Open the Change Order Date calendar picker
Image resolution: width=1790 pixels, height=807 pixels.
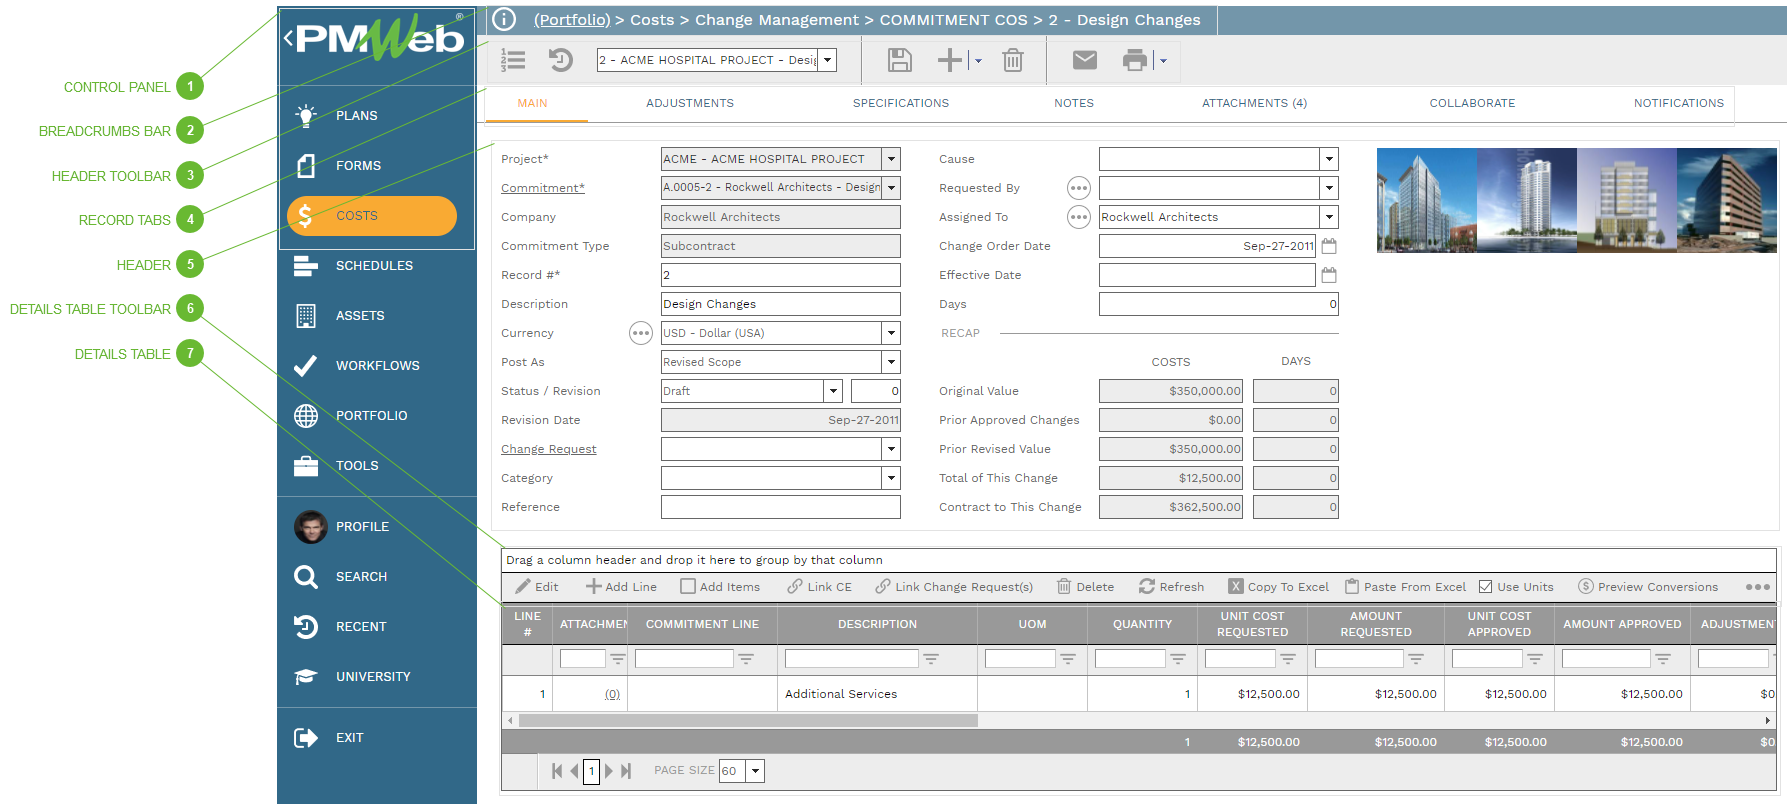[1329, 246]
